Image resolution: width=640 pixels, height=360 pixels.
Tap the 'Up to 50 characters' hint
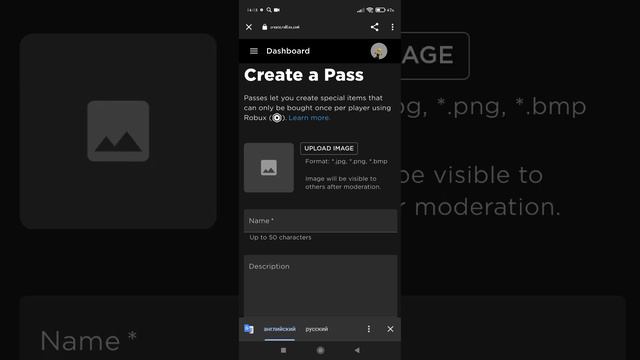pos(280,237)
